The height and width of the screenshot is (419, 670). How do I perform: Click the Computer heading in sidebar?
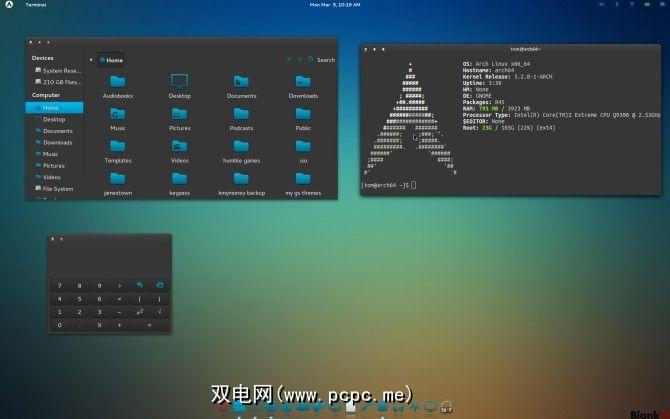[x=46, y=95]
